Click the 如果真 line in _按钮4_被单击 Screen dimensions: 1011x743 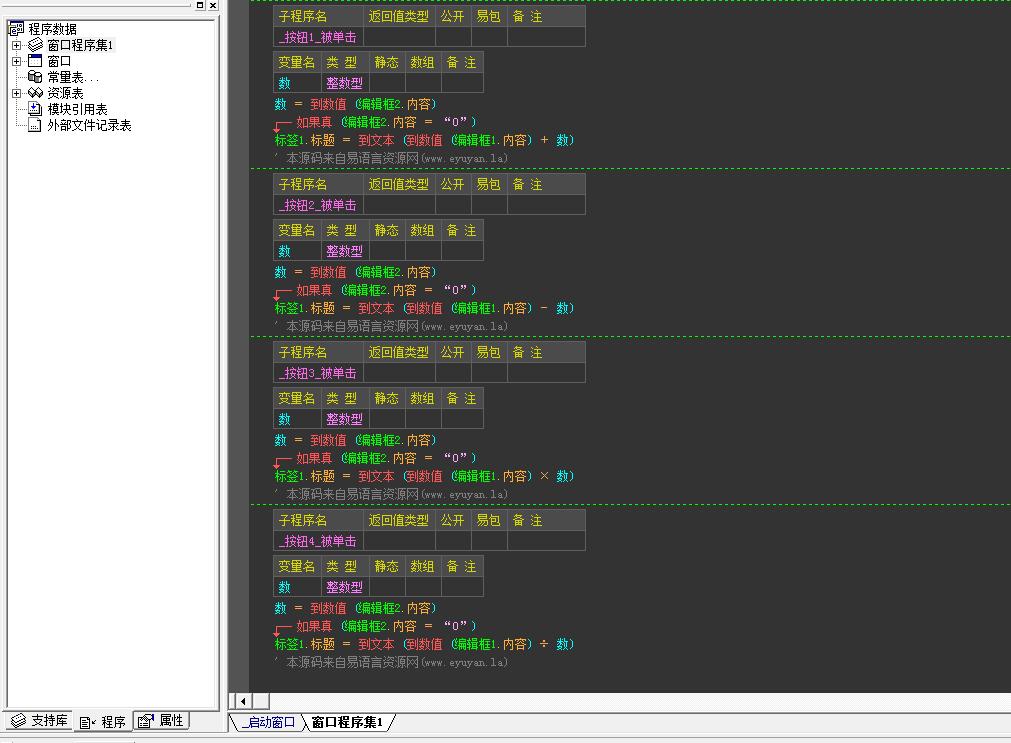(x=386, y=626)
